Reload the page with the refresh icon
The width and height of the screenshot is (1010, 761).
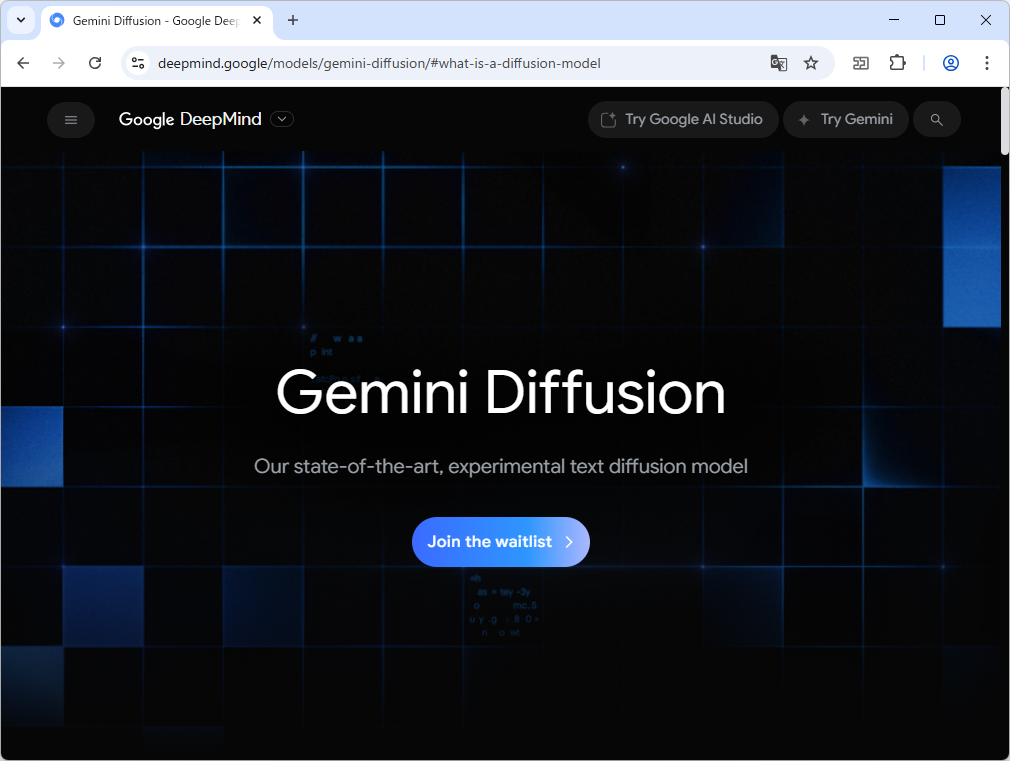(x=95, y=62)
